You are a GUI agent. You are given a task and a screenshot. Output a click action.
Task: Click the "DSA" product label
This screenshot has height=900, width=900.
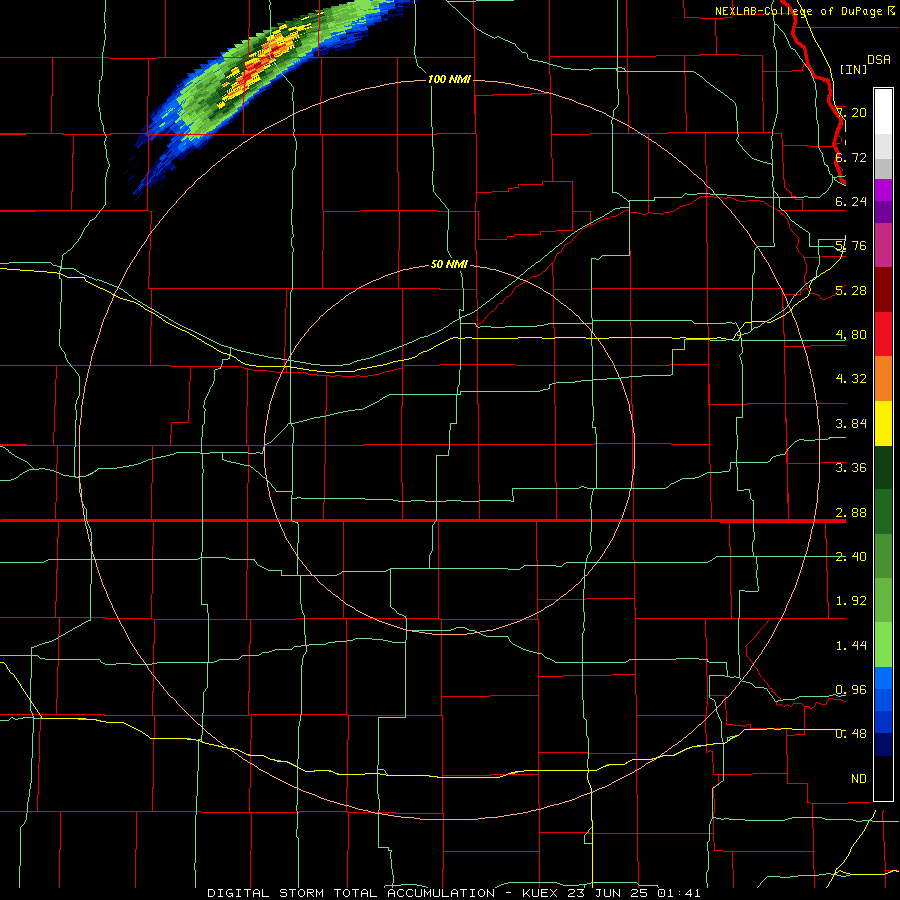point(879,60)
